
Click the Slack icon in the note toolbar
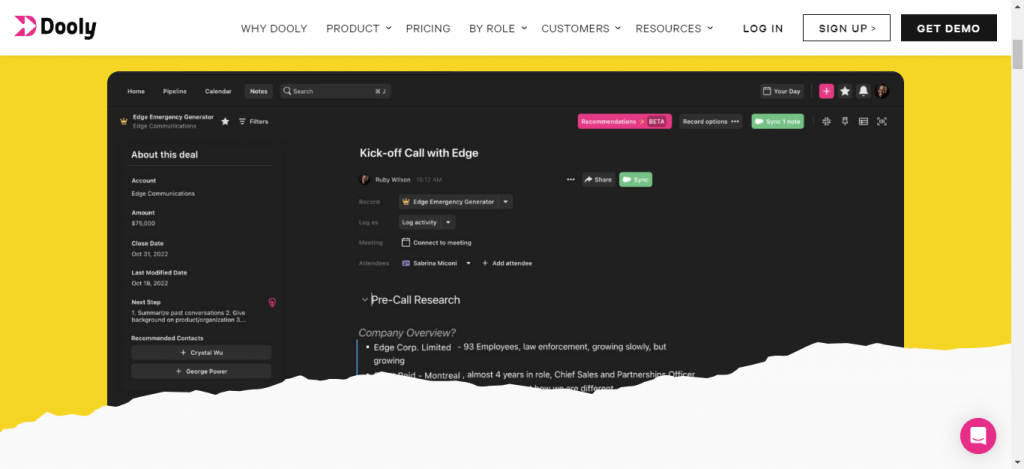826,121
